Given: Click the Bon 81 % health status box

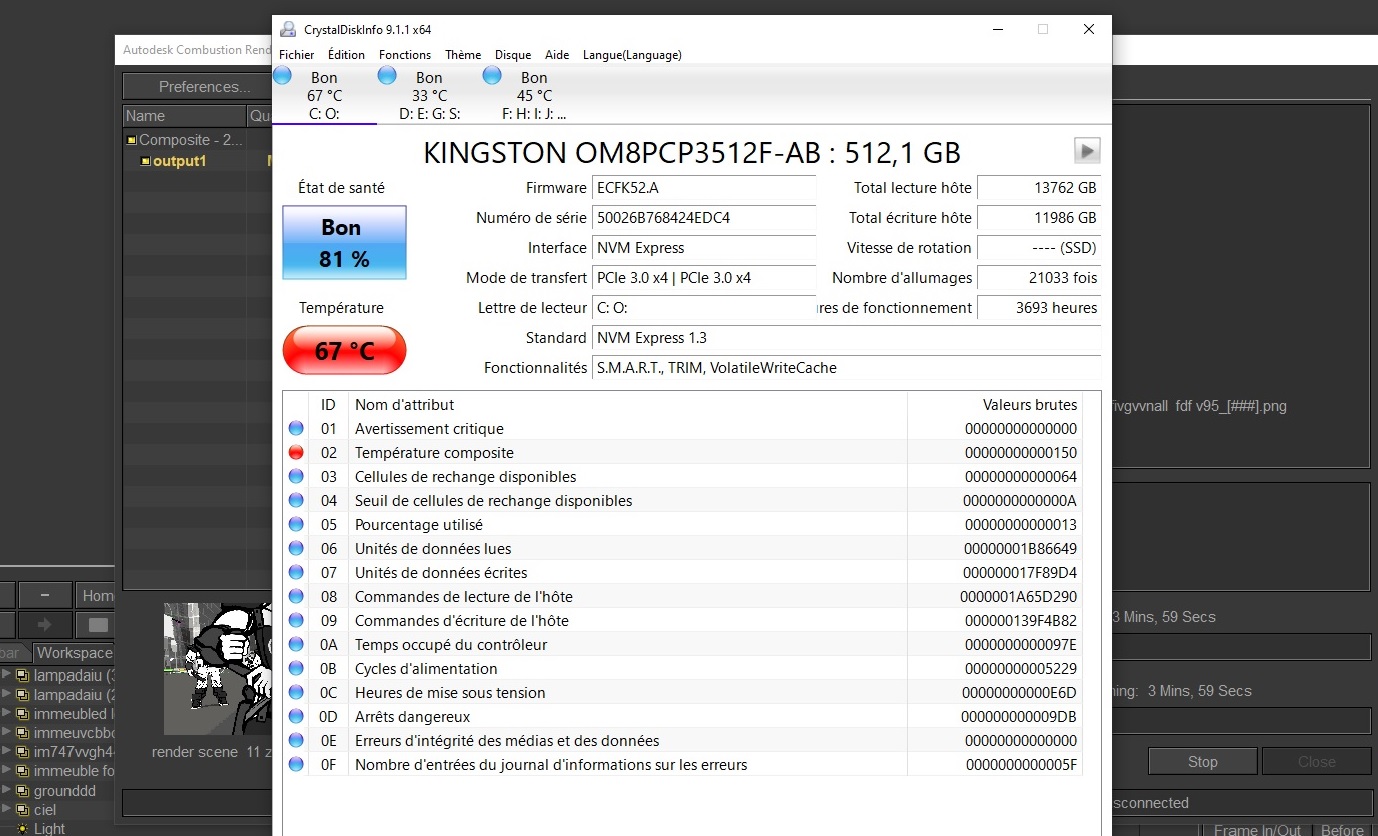Looking at the screenshot, I should [344, 243].
